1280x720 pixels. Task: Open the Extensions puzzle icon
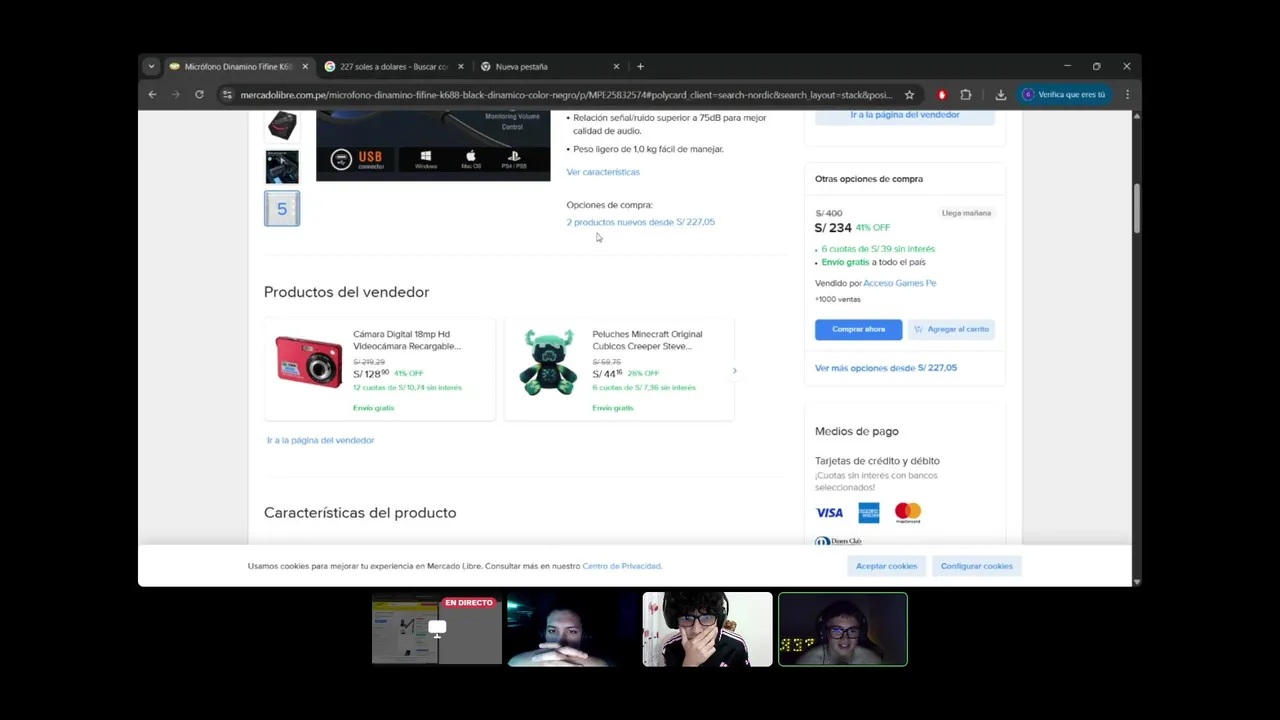click(966, 95)
